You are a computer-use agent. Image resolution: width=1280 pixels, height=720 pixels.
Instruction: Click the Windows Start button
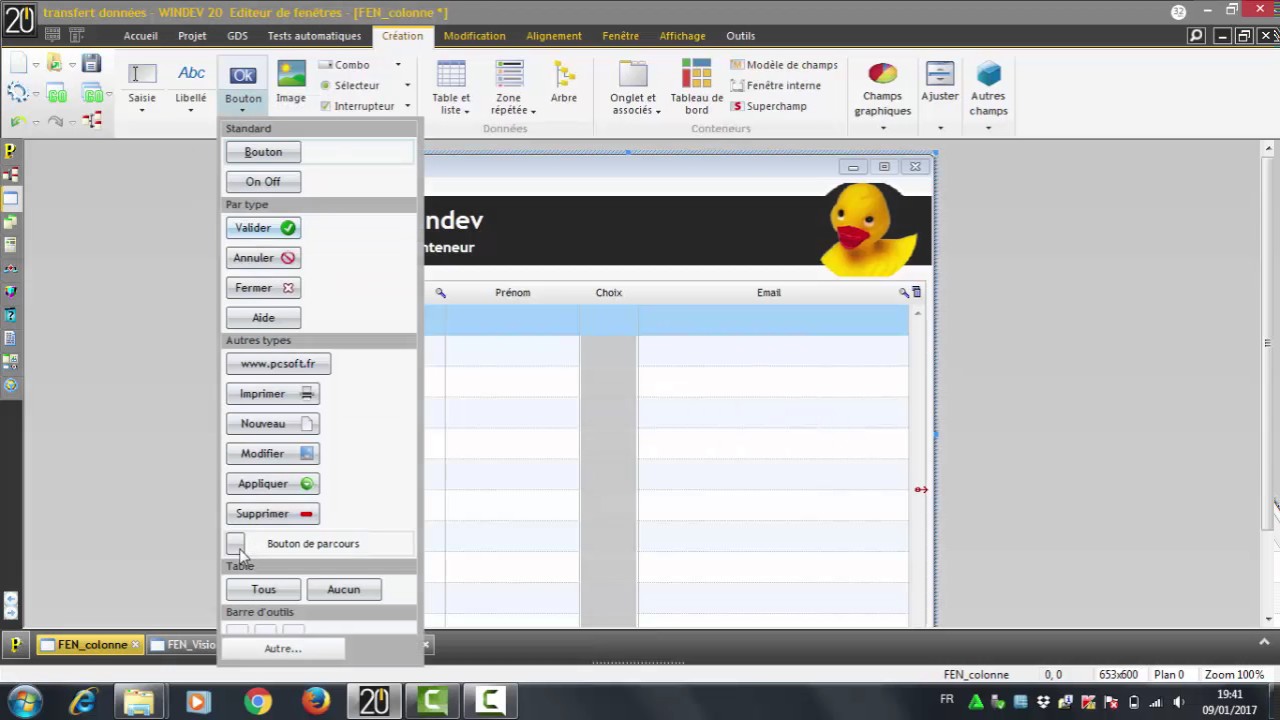coord(24,702)
